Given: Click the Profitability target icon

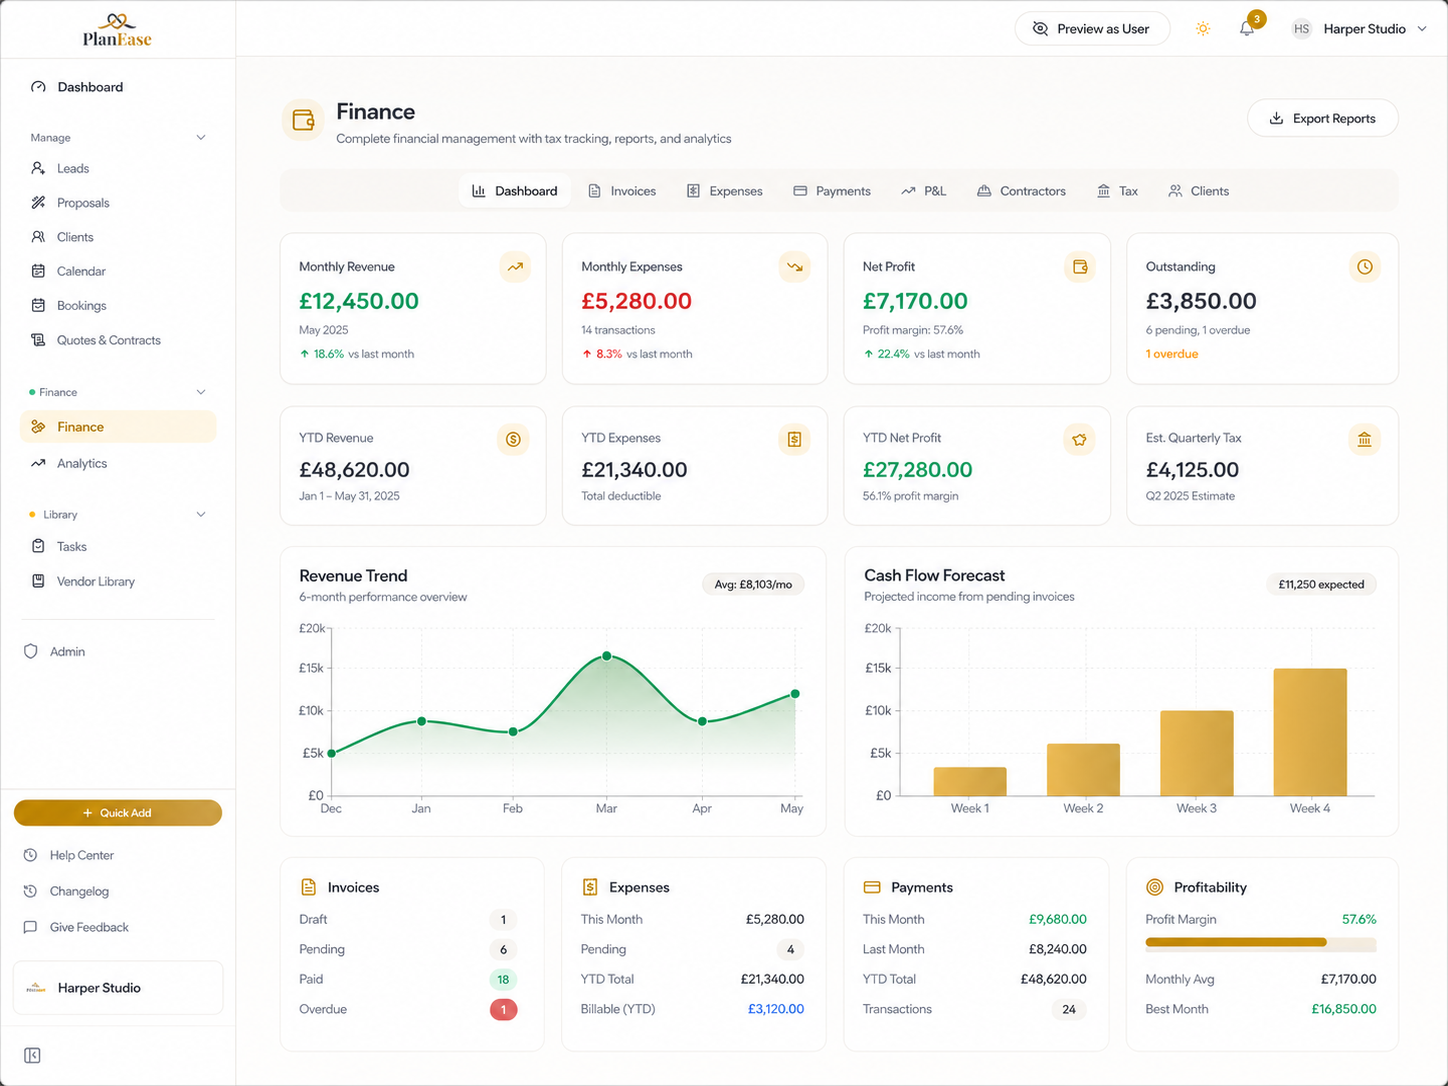Looking at the screenshot, I should 1155,887.
